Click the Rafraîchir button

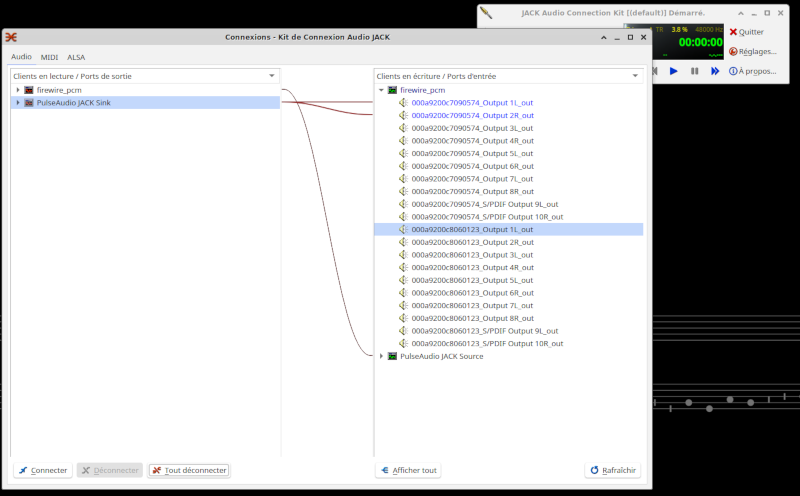(612, 470)
